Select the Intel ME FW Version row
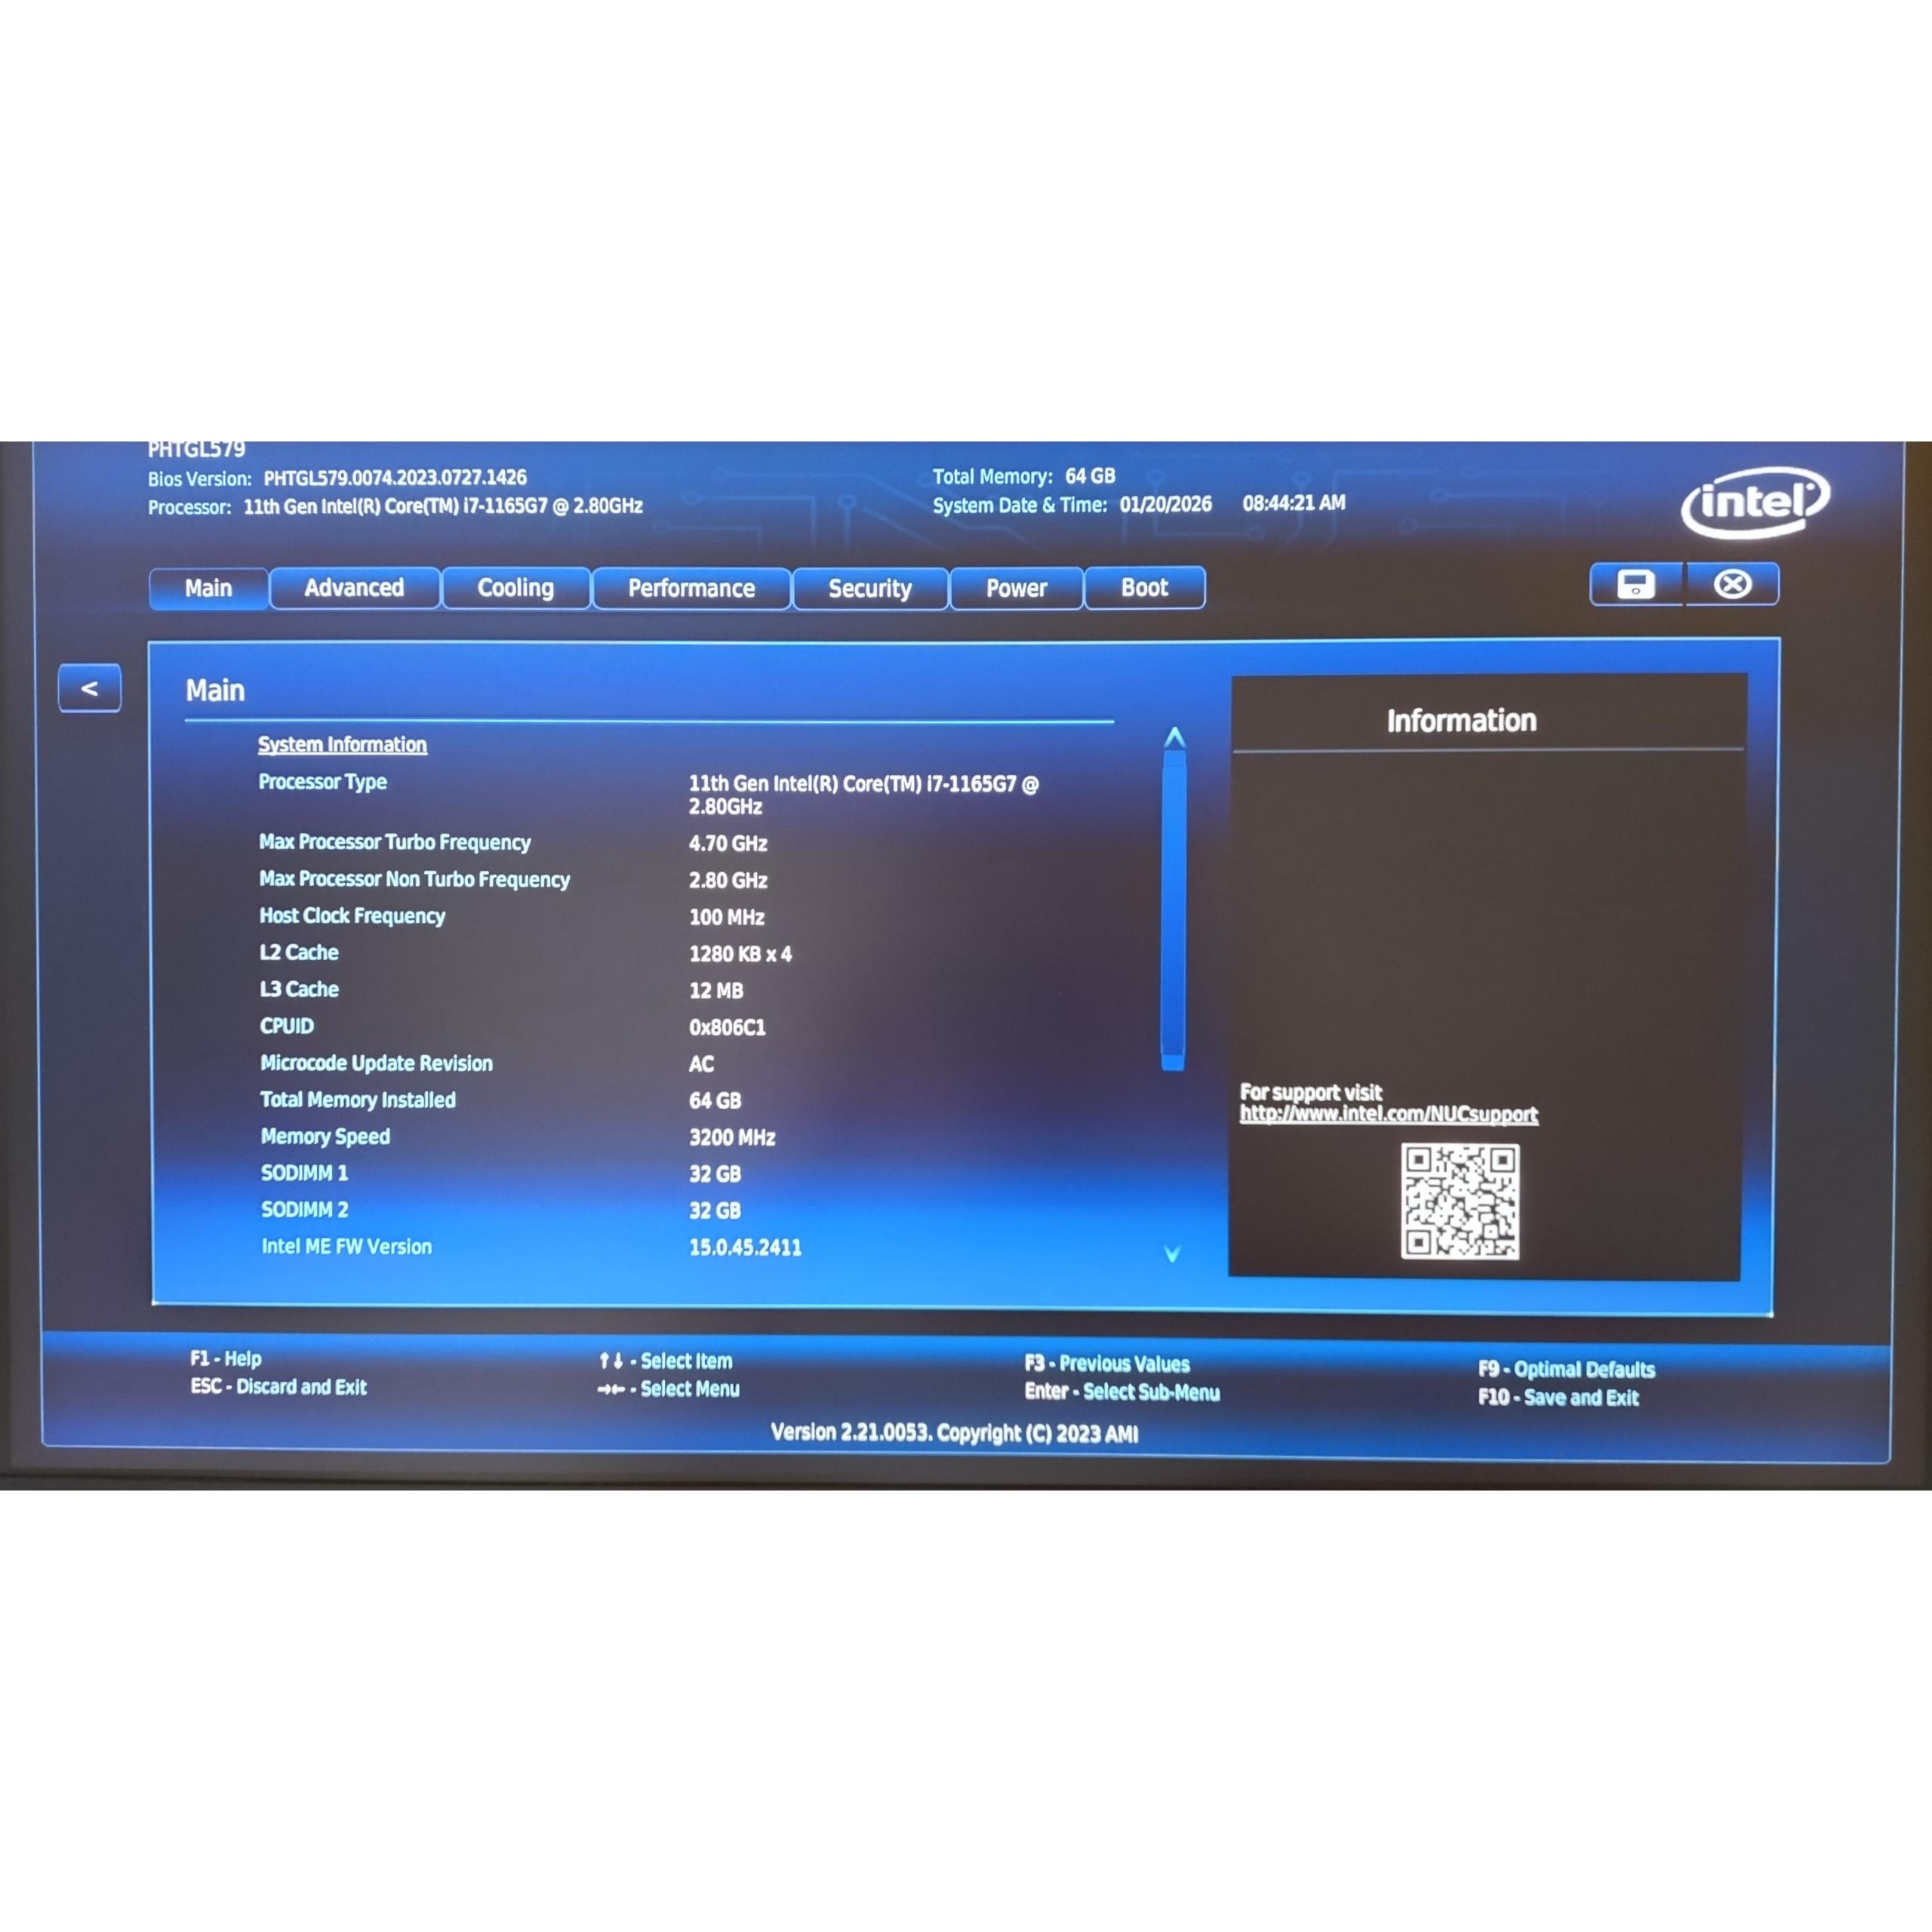The height and width of the screenshot is (1932, 1932). (346, 1246)
